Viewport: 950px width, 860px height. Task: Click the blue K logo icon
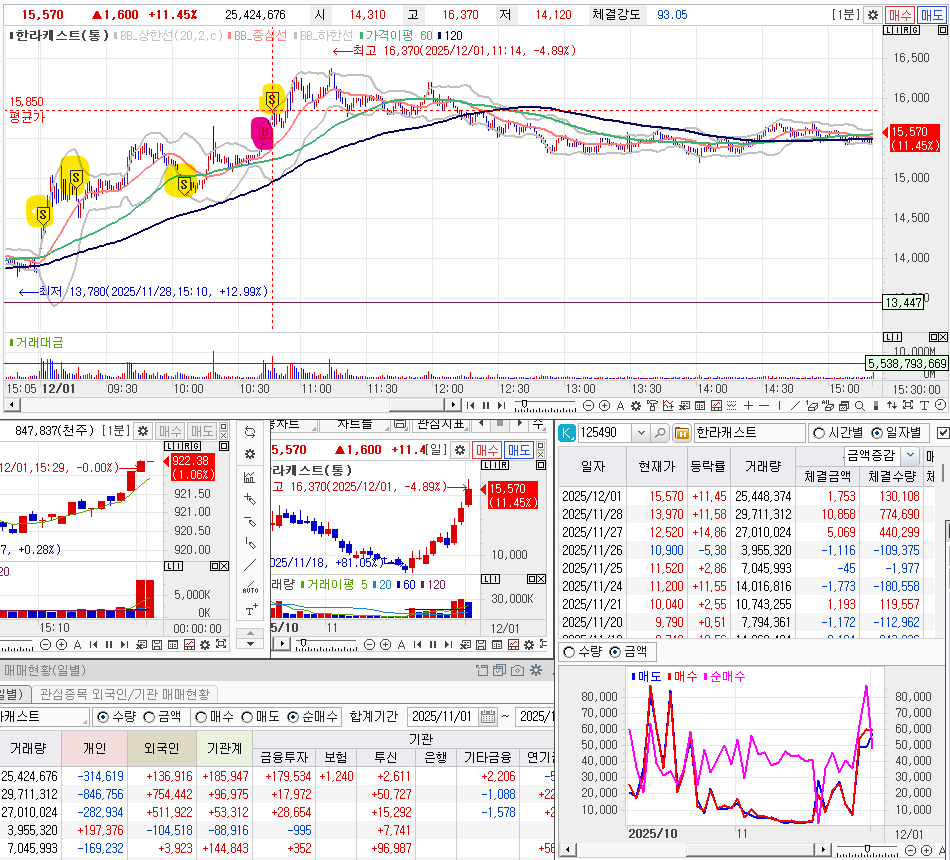pos(566,433)
